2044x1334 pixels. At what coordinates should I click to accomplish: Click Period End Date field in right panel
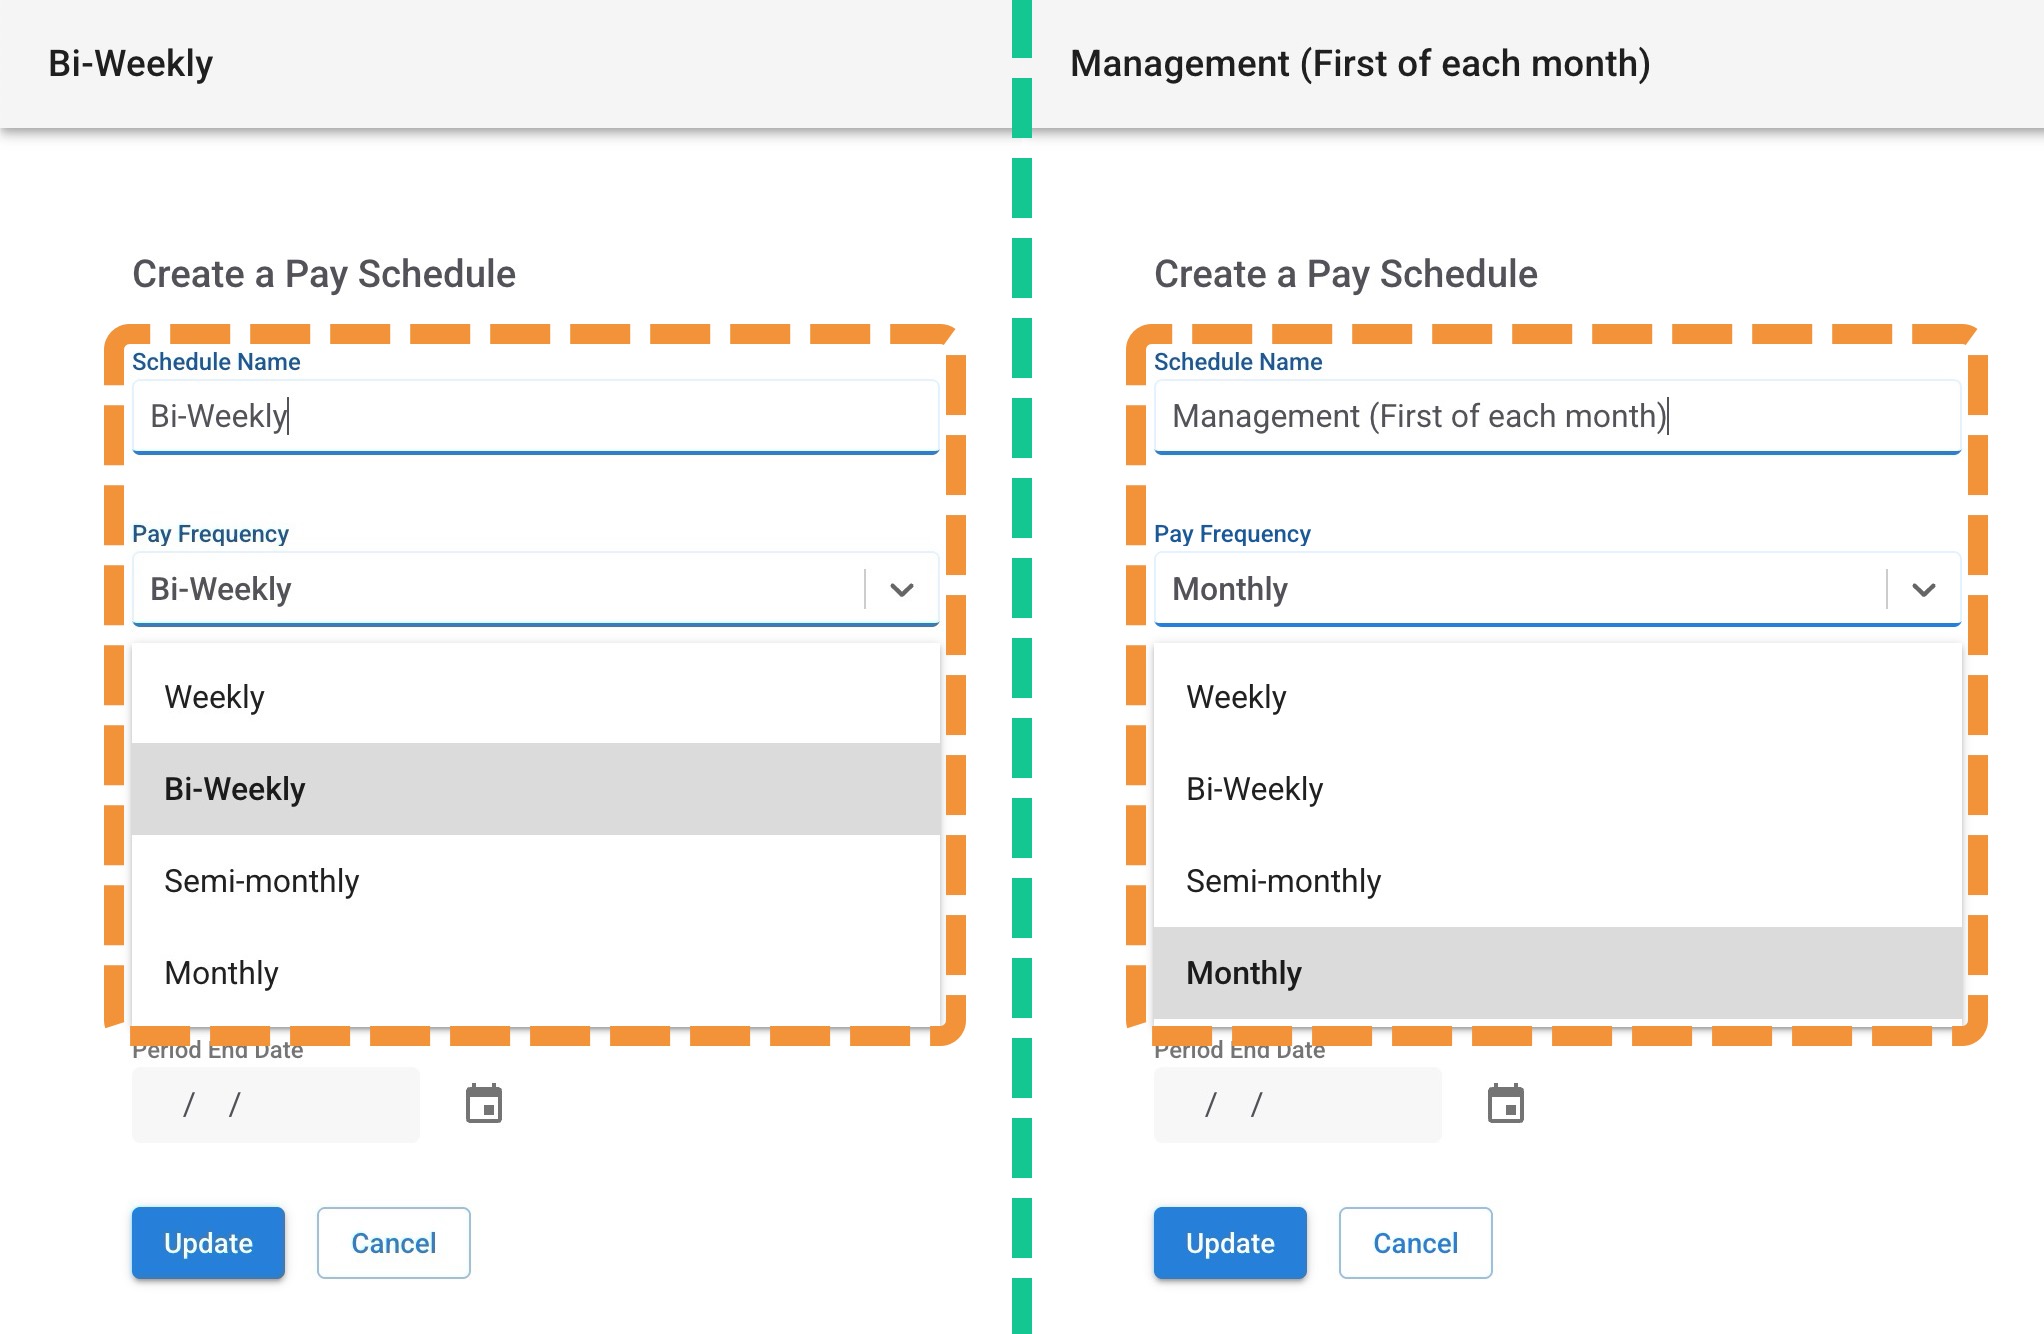coord(1297,1105)
